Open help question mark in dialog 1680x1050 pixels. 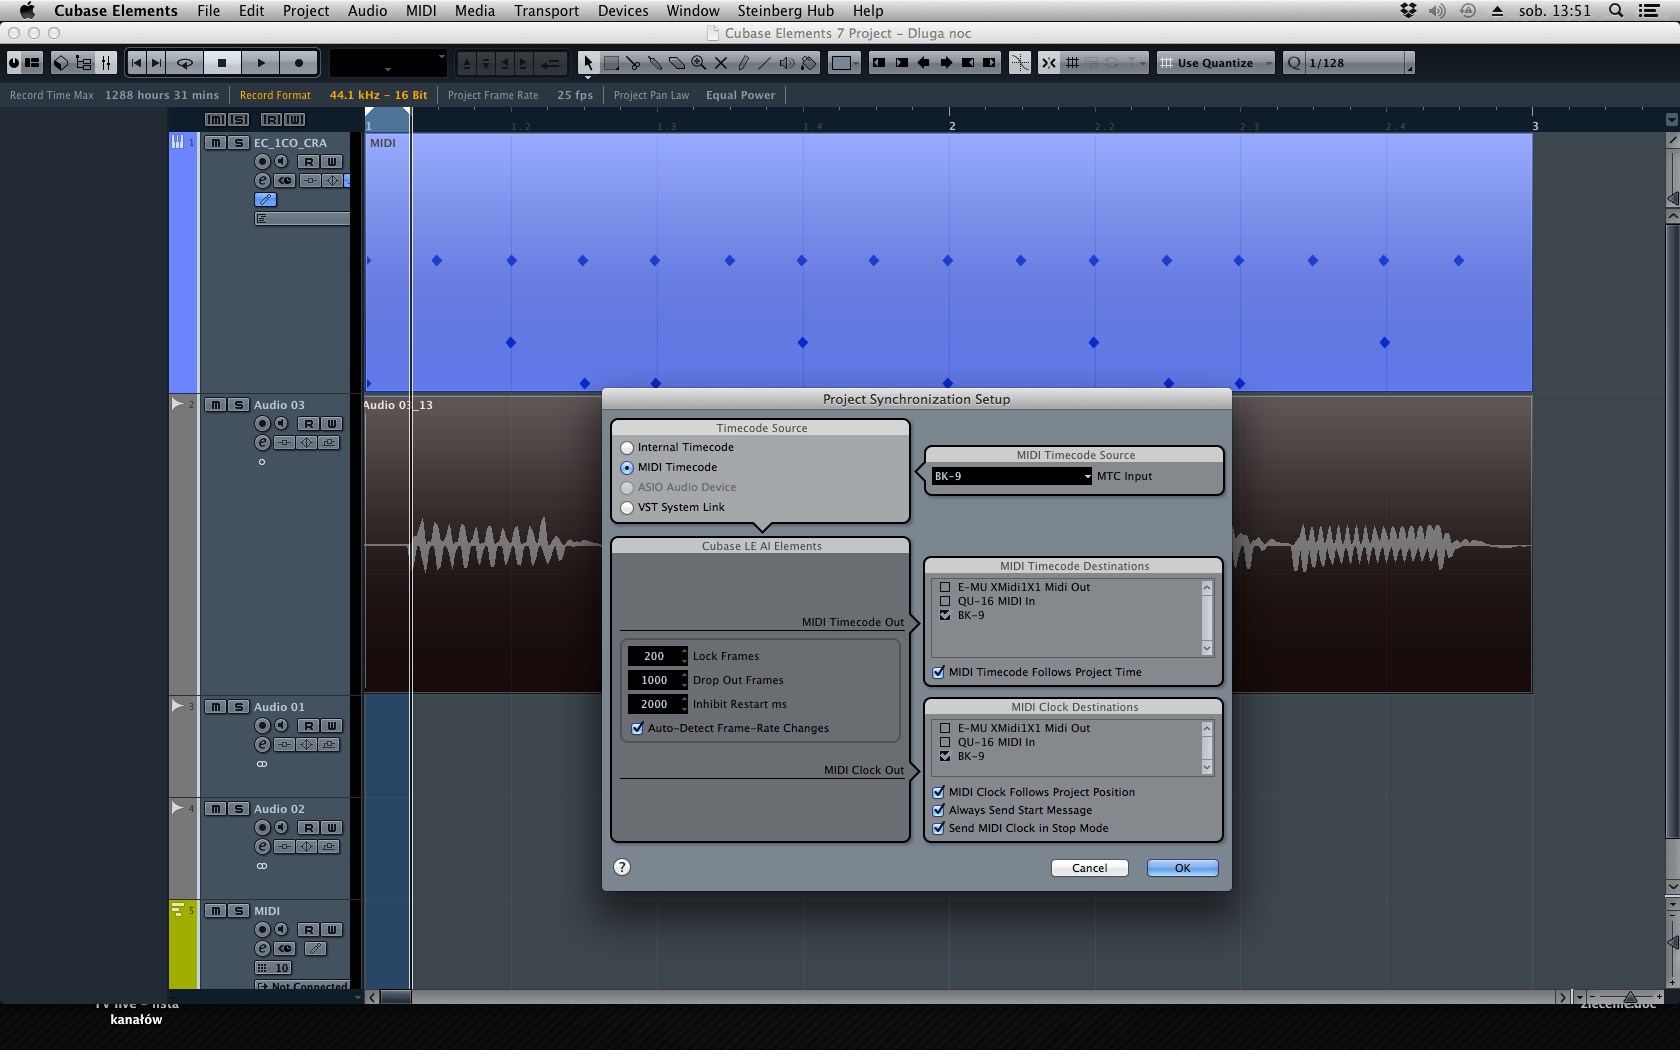(x=622, y=867)
